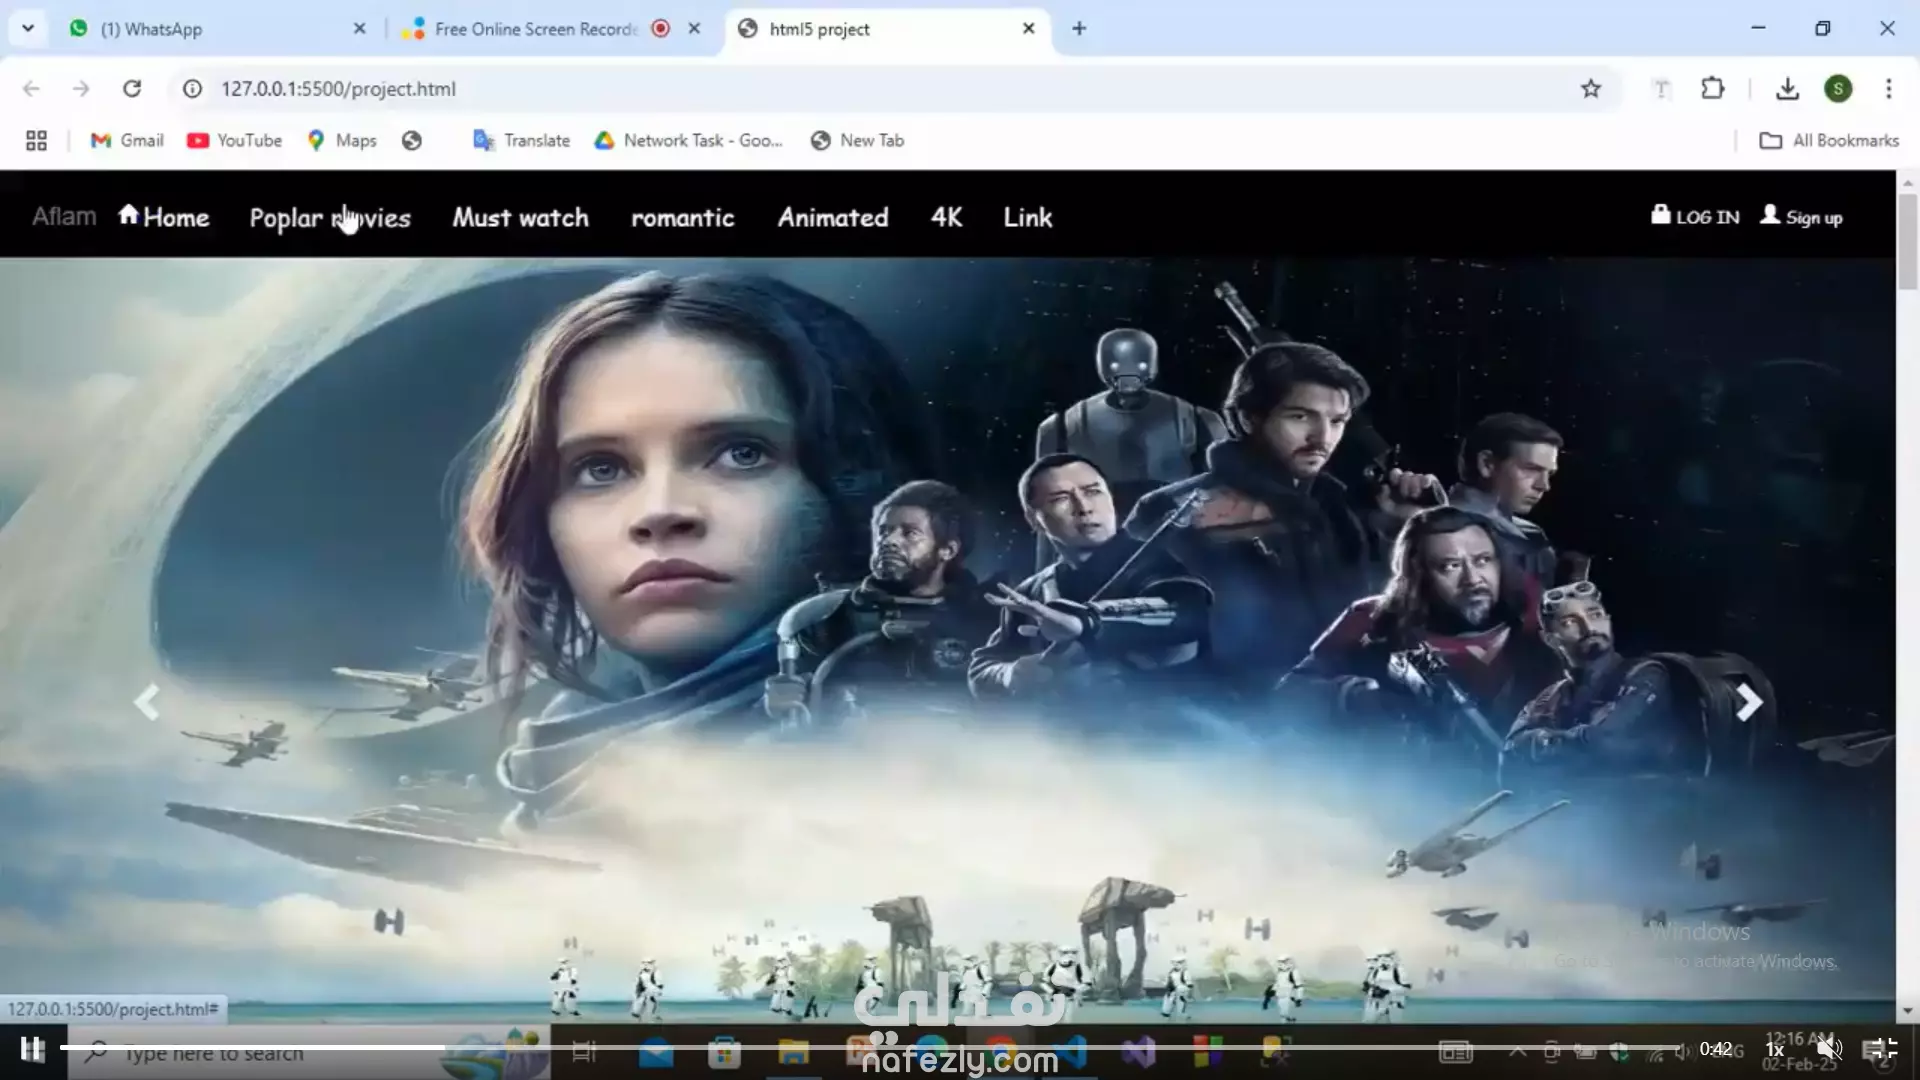Viewport: 1920px width, 1080px height.
Task: Open the Gmail bookmark
Action: tap(127, 141)
